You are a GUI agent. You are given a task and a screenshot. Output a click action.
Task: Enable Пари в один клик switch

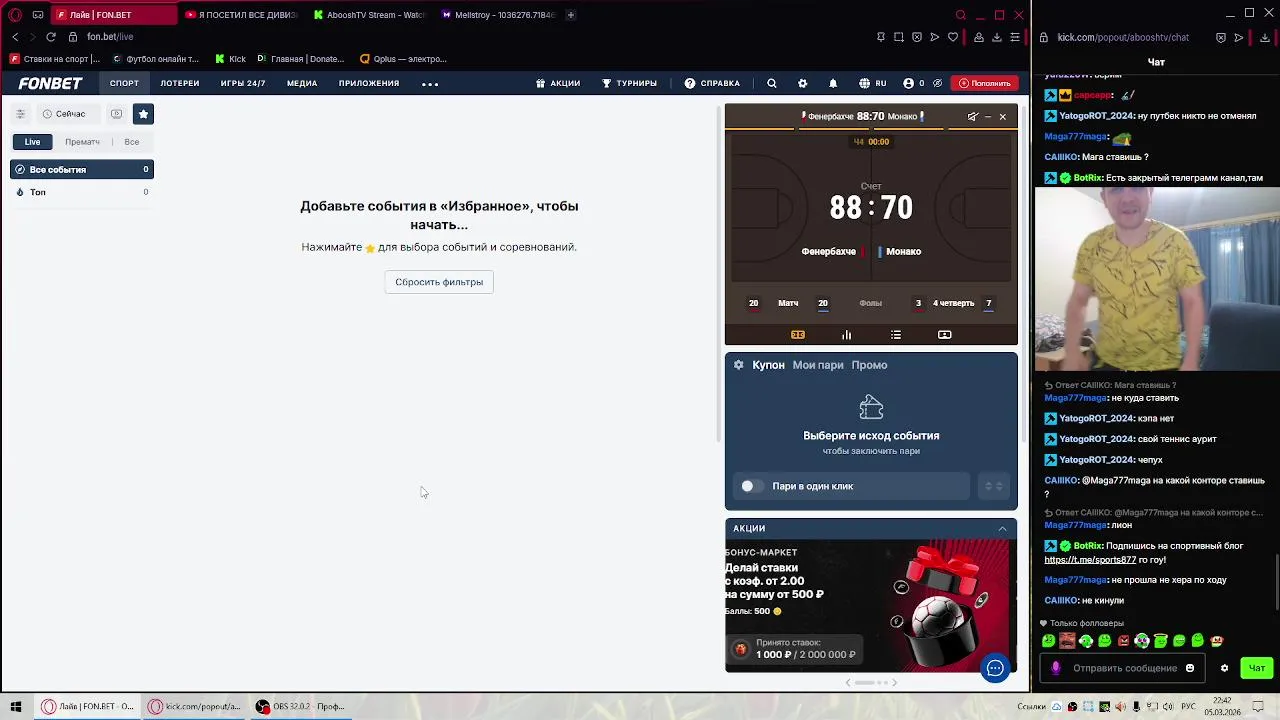point(752,486)
